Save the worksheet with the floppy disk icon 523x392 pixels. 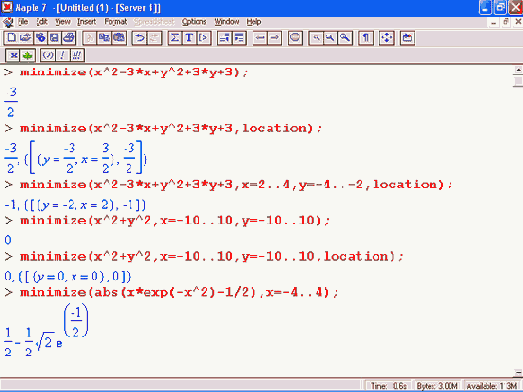tap(54, 38)
